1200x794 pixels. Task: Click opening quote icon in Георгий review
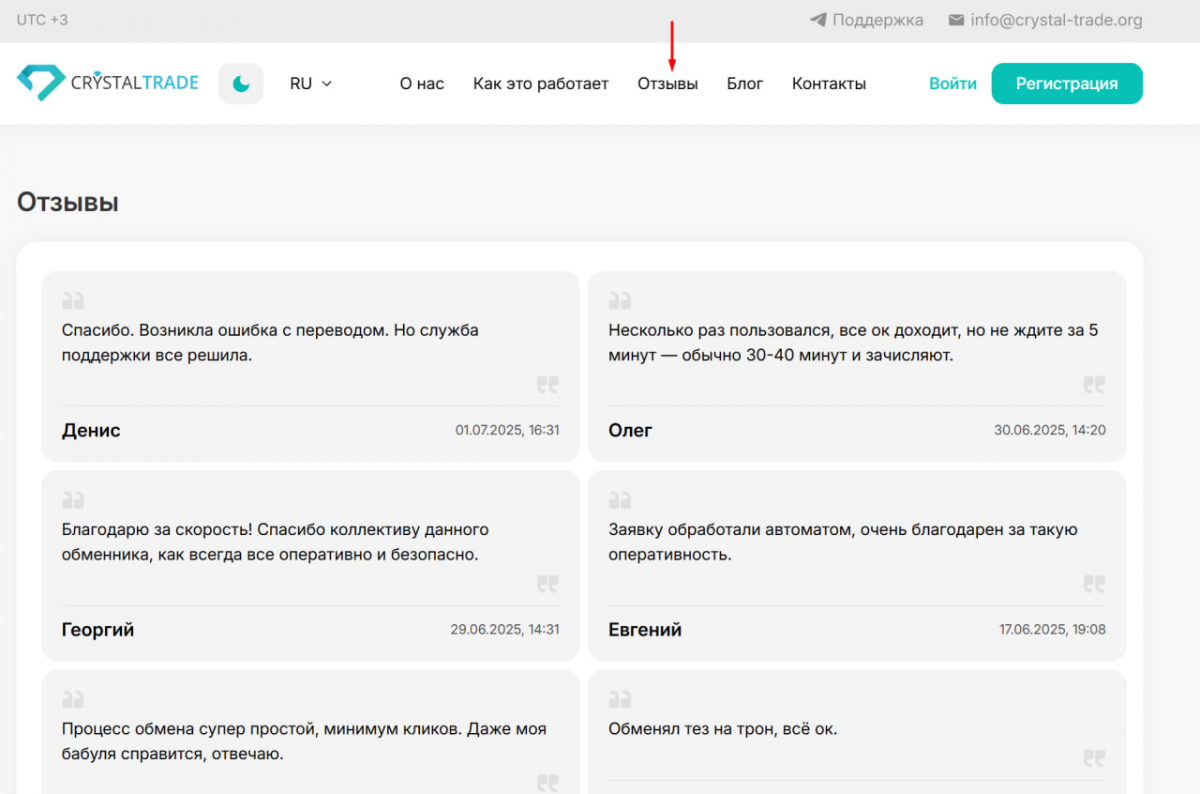coord(73,500)
